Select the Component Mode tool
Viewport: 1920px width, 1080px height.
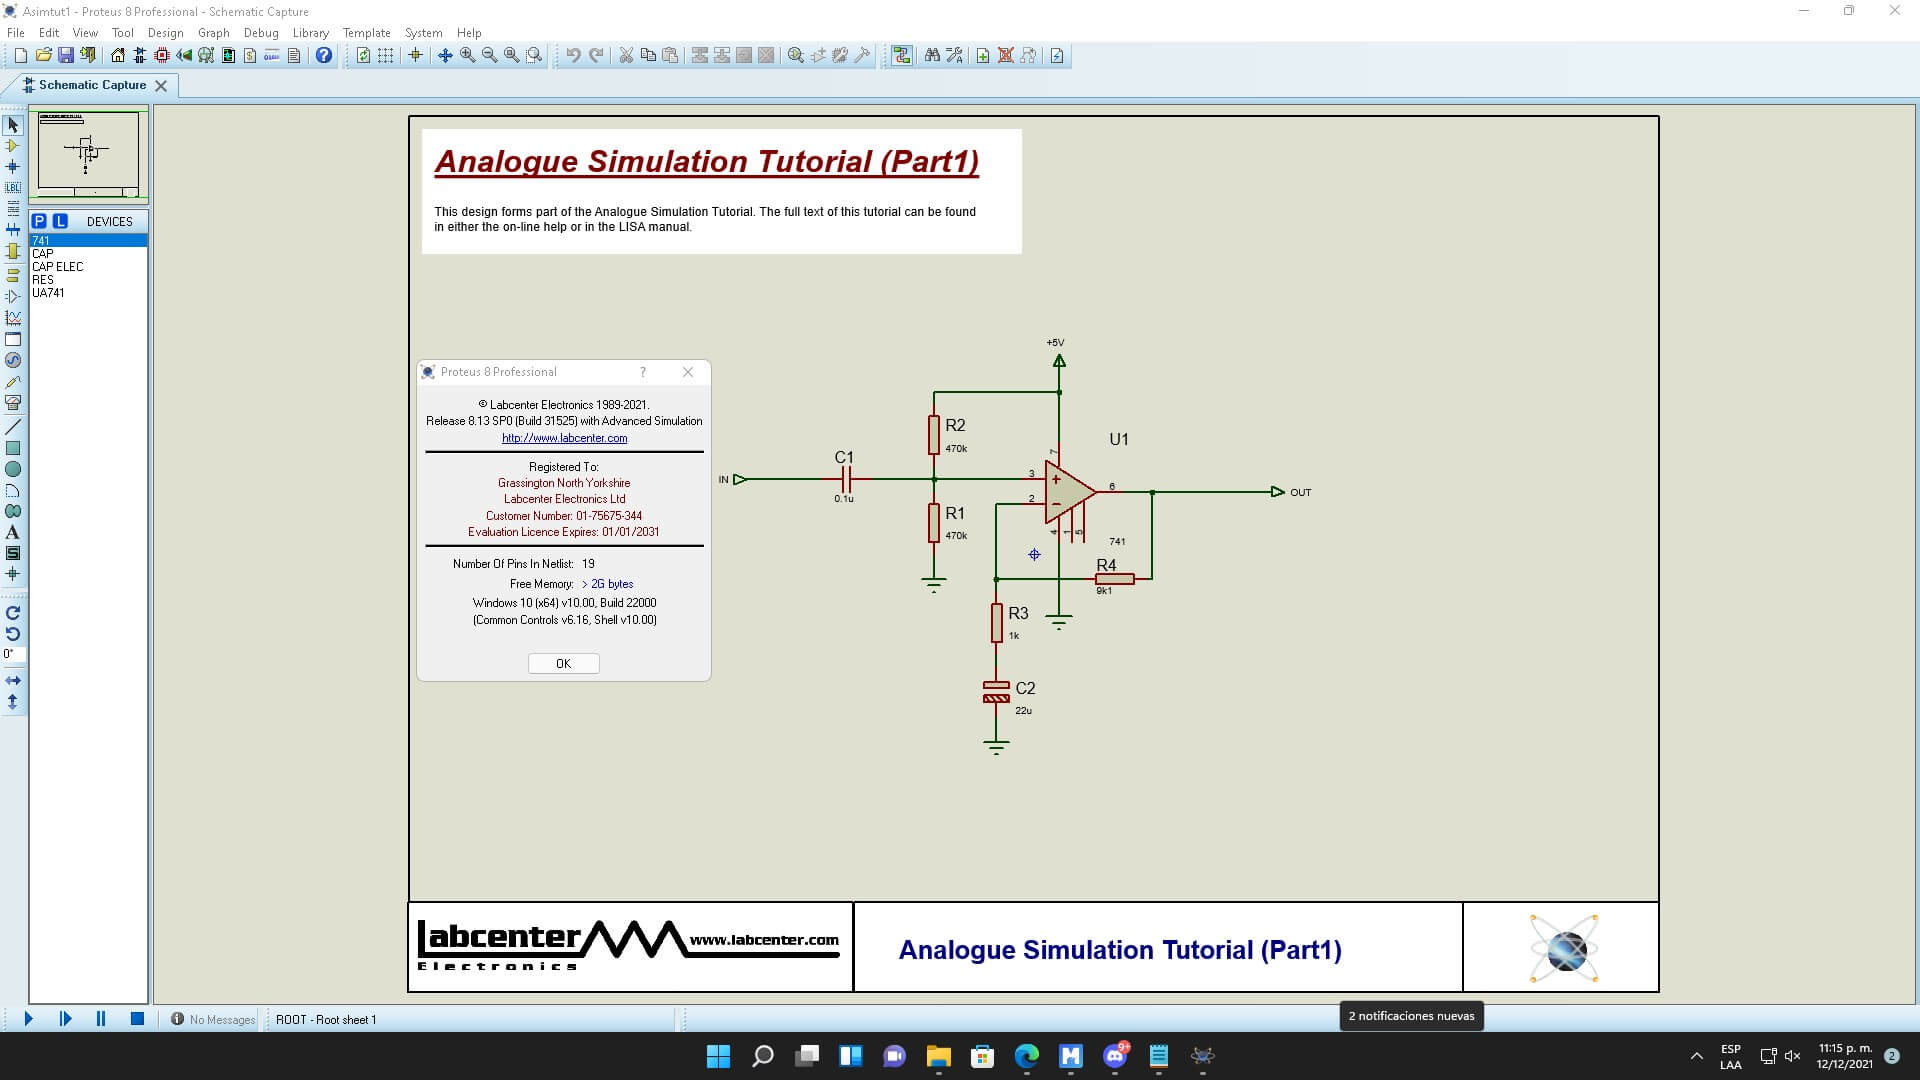pos(13,146)
